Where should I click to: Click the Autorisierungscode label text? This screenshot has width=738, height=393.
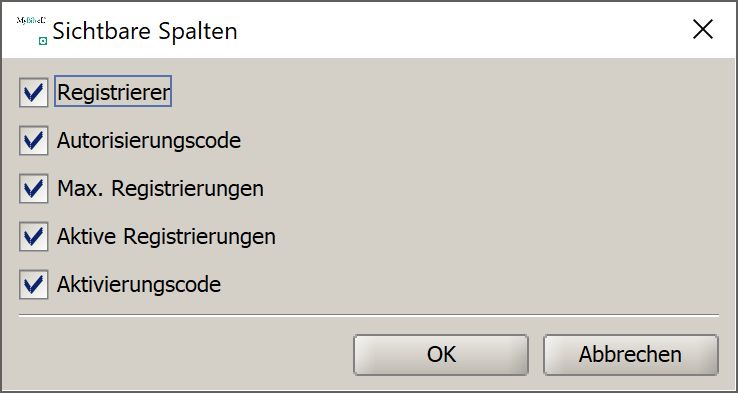(x=149, y=141)
